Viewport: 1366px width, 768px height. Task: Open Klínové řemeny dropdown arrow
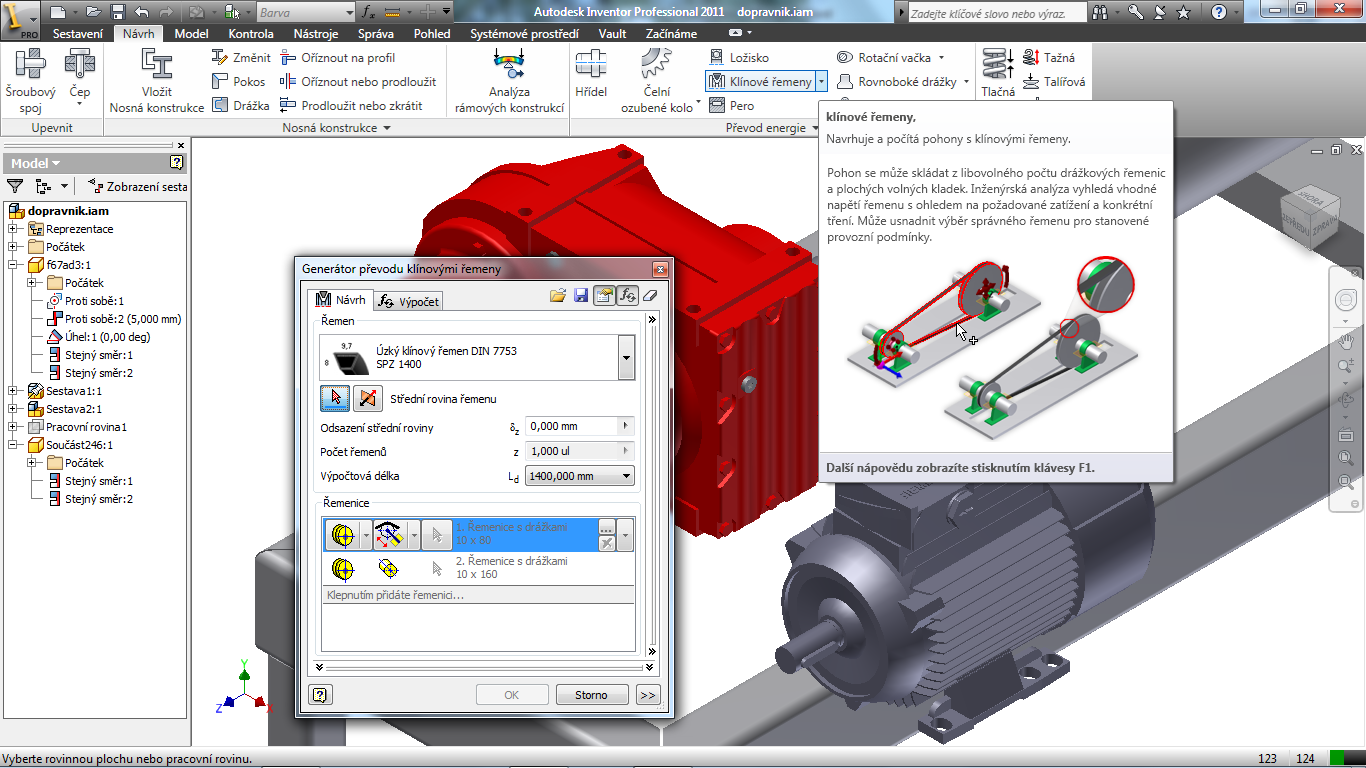coord(821,82)
